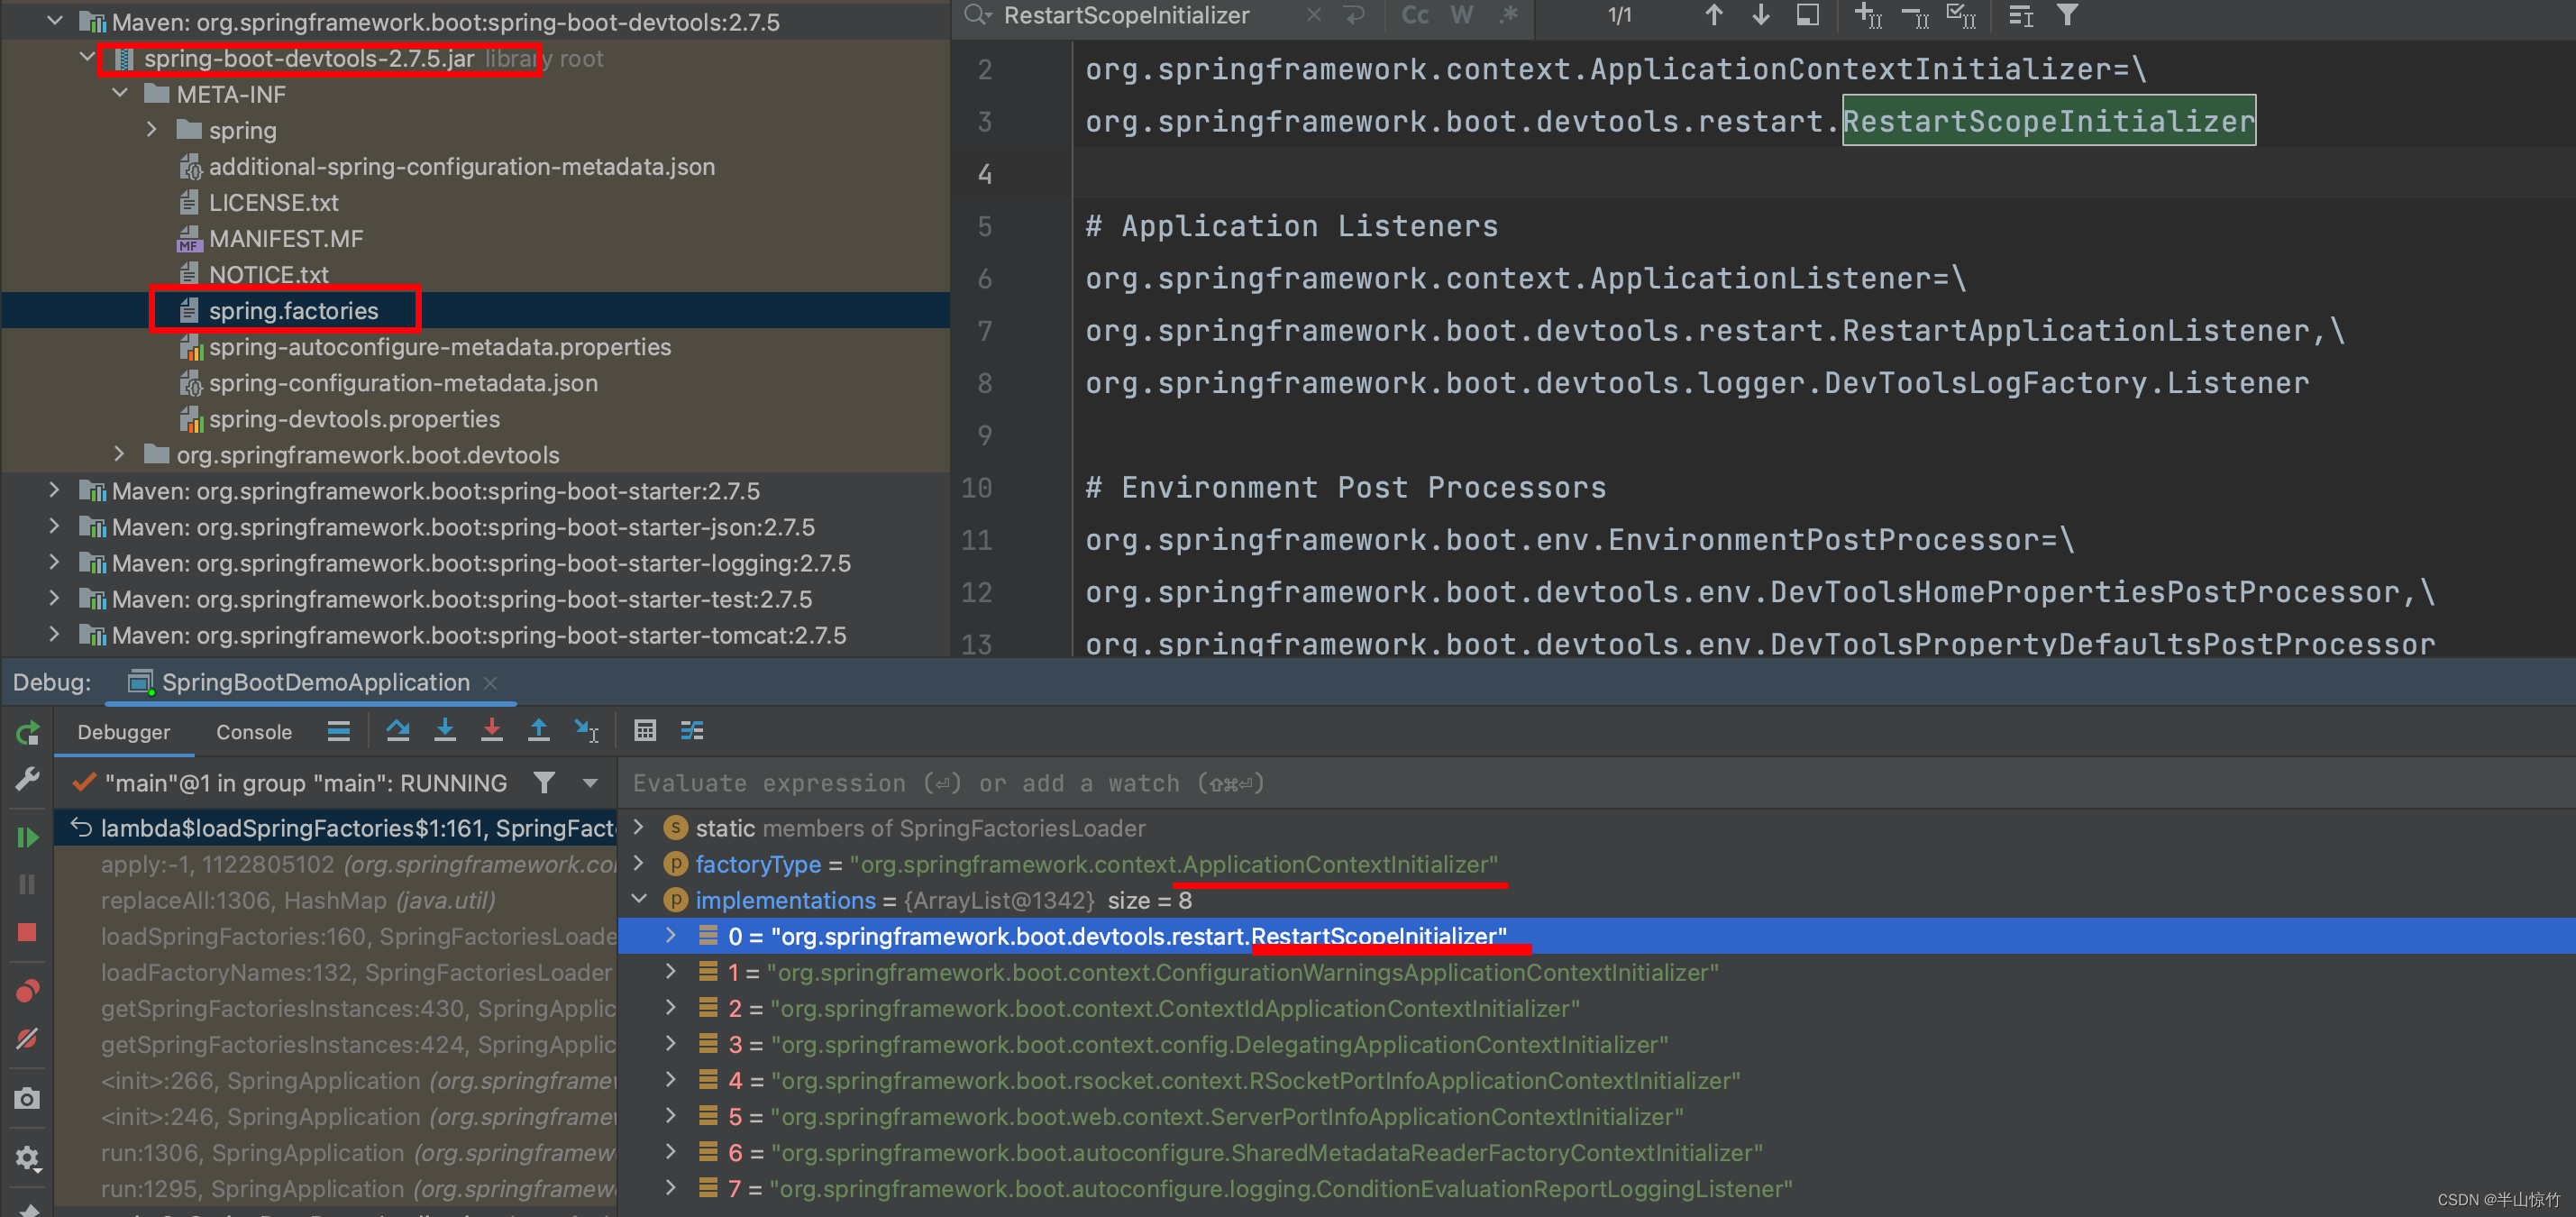Expand element 0 RestartScopeInitializer
2576x1217 pixels.
[x=671, y=935]
